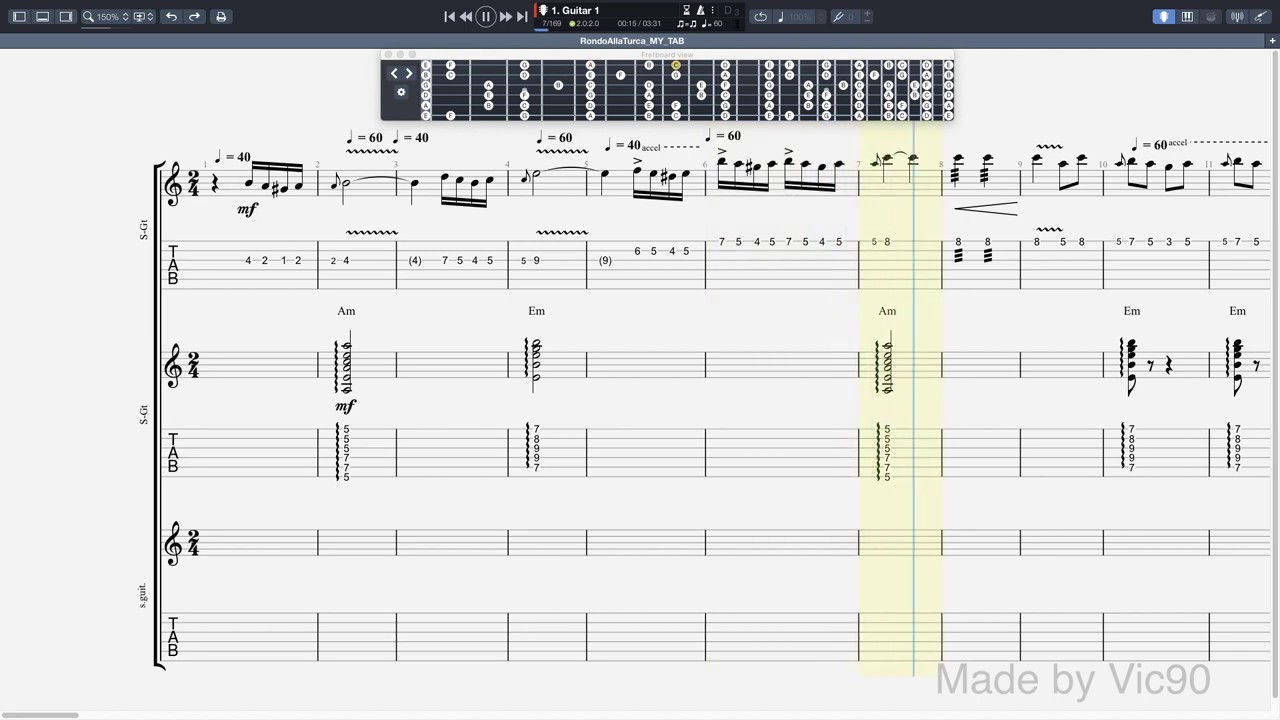Open the line-in guitar input
This screenshot has width=1280, height=720.
point(1259,16)
